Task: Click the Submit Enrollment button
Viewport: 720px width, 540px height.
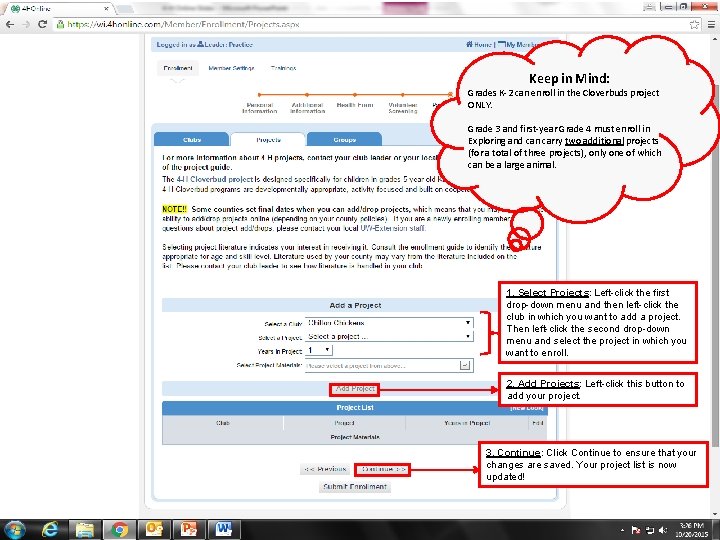Action: tap(354, 487)
